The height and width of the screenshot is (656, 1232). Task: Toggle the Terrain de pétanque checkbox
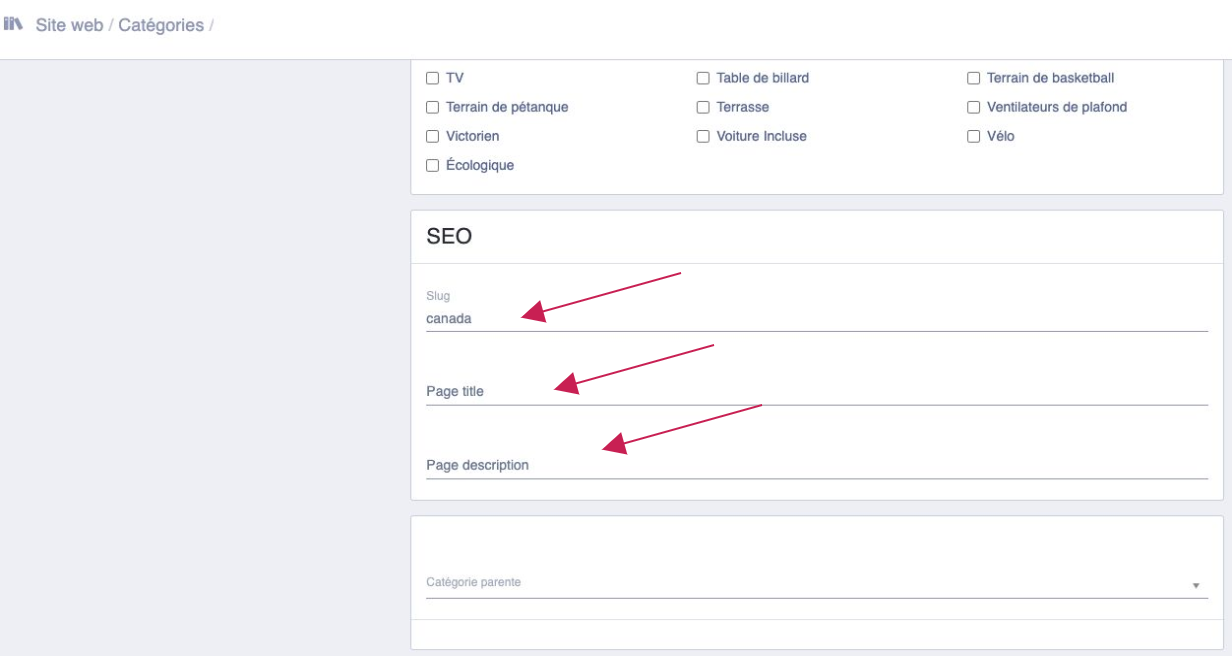433,107
